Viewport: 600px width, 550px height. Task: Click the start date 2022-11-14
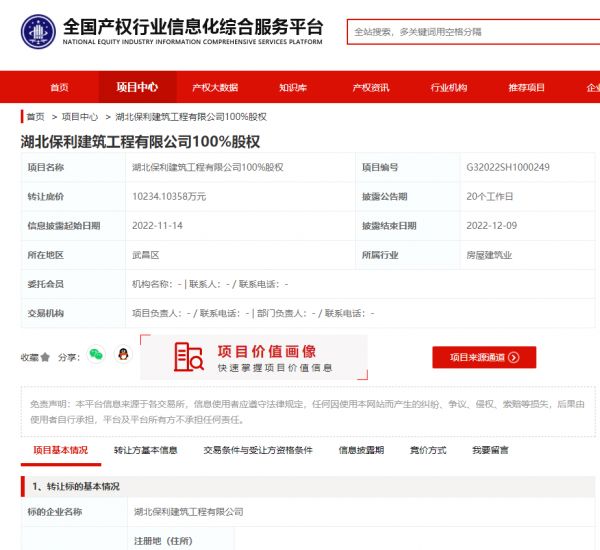coord(157,225)
